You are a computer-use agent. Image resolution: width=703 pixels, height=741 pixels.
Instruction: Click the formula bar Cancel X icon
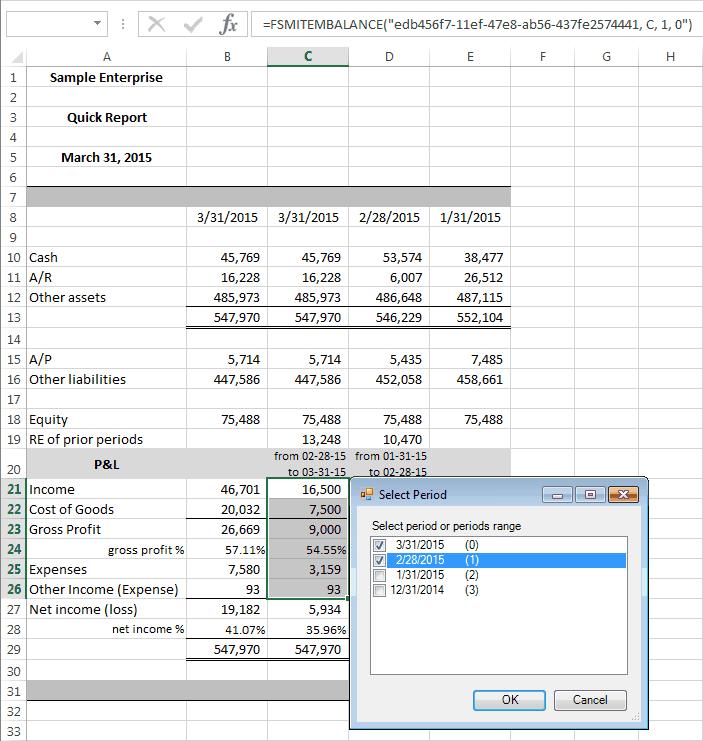(156, 24)
